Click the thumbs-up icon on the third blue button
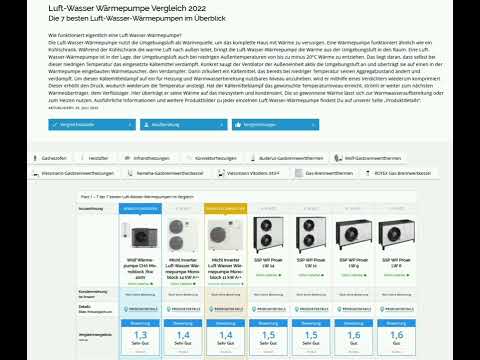This screenshot has width=480, height=360. point(238,125)
